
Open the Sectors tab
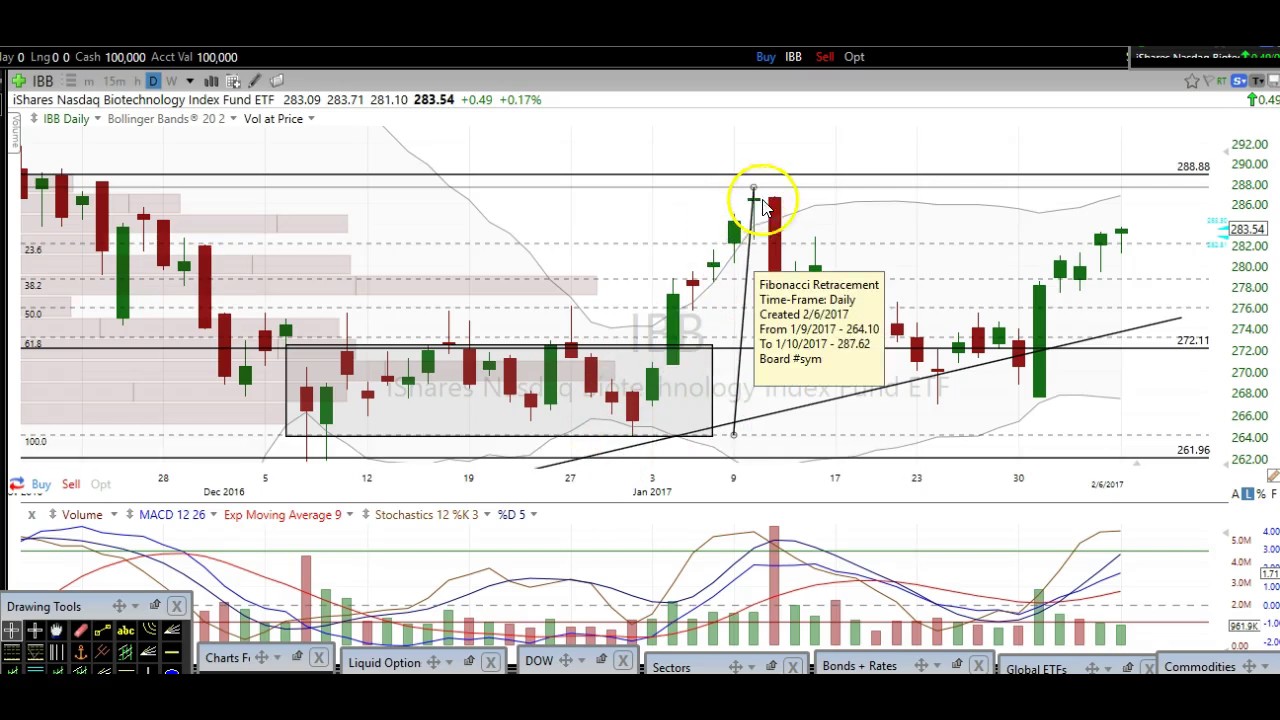(x=671, y=667)
